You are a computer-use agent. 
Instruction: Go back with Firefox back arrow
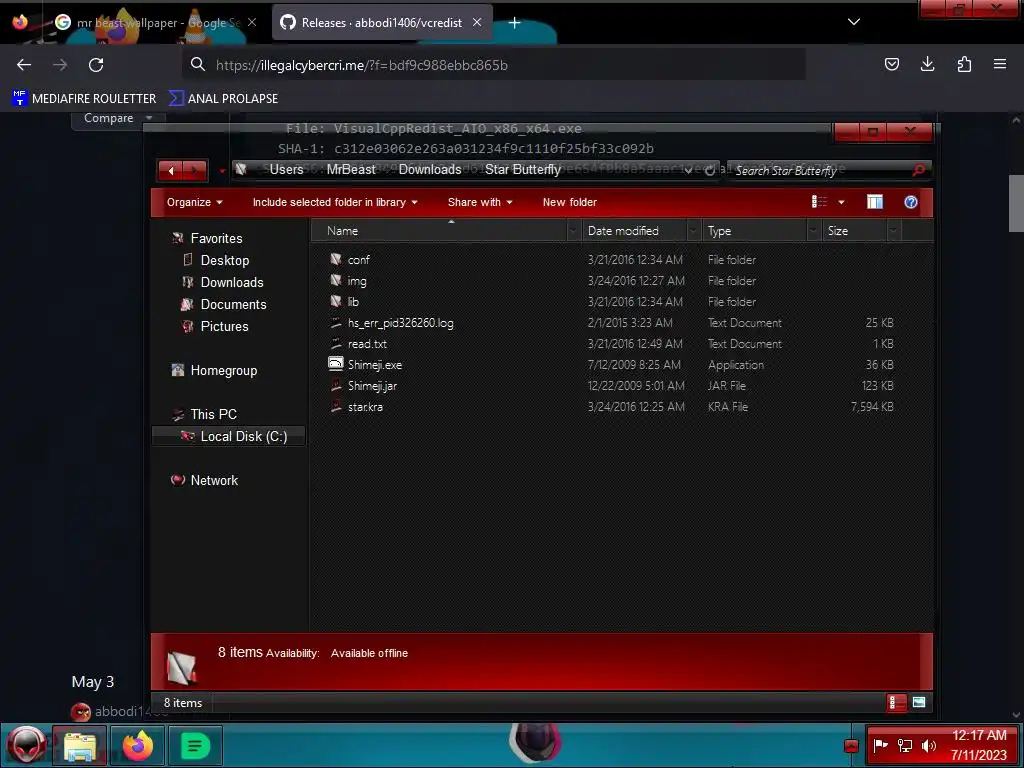24,65
